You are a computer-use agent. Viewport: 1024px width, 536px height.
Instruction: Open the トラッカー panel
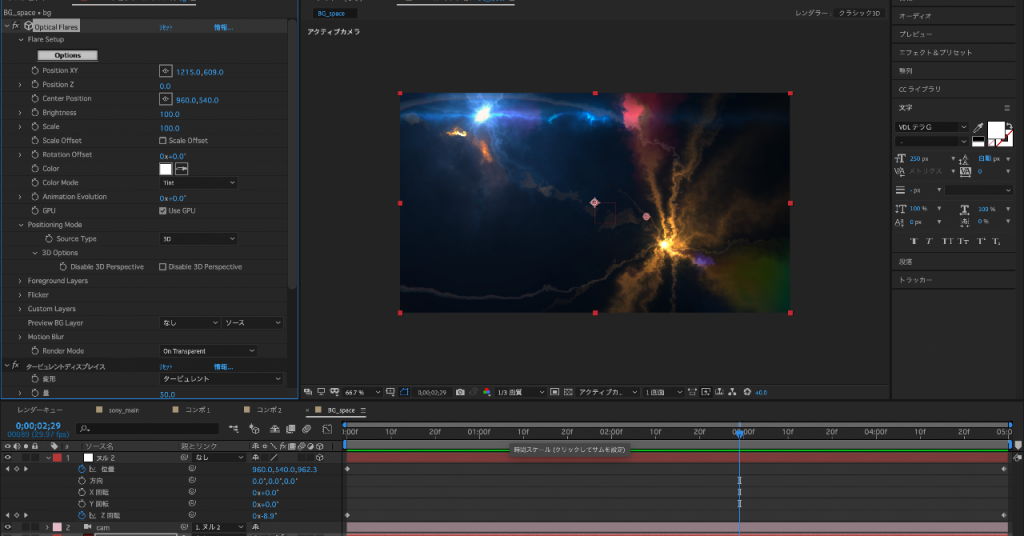click(916, 279)
